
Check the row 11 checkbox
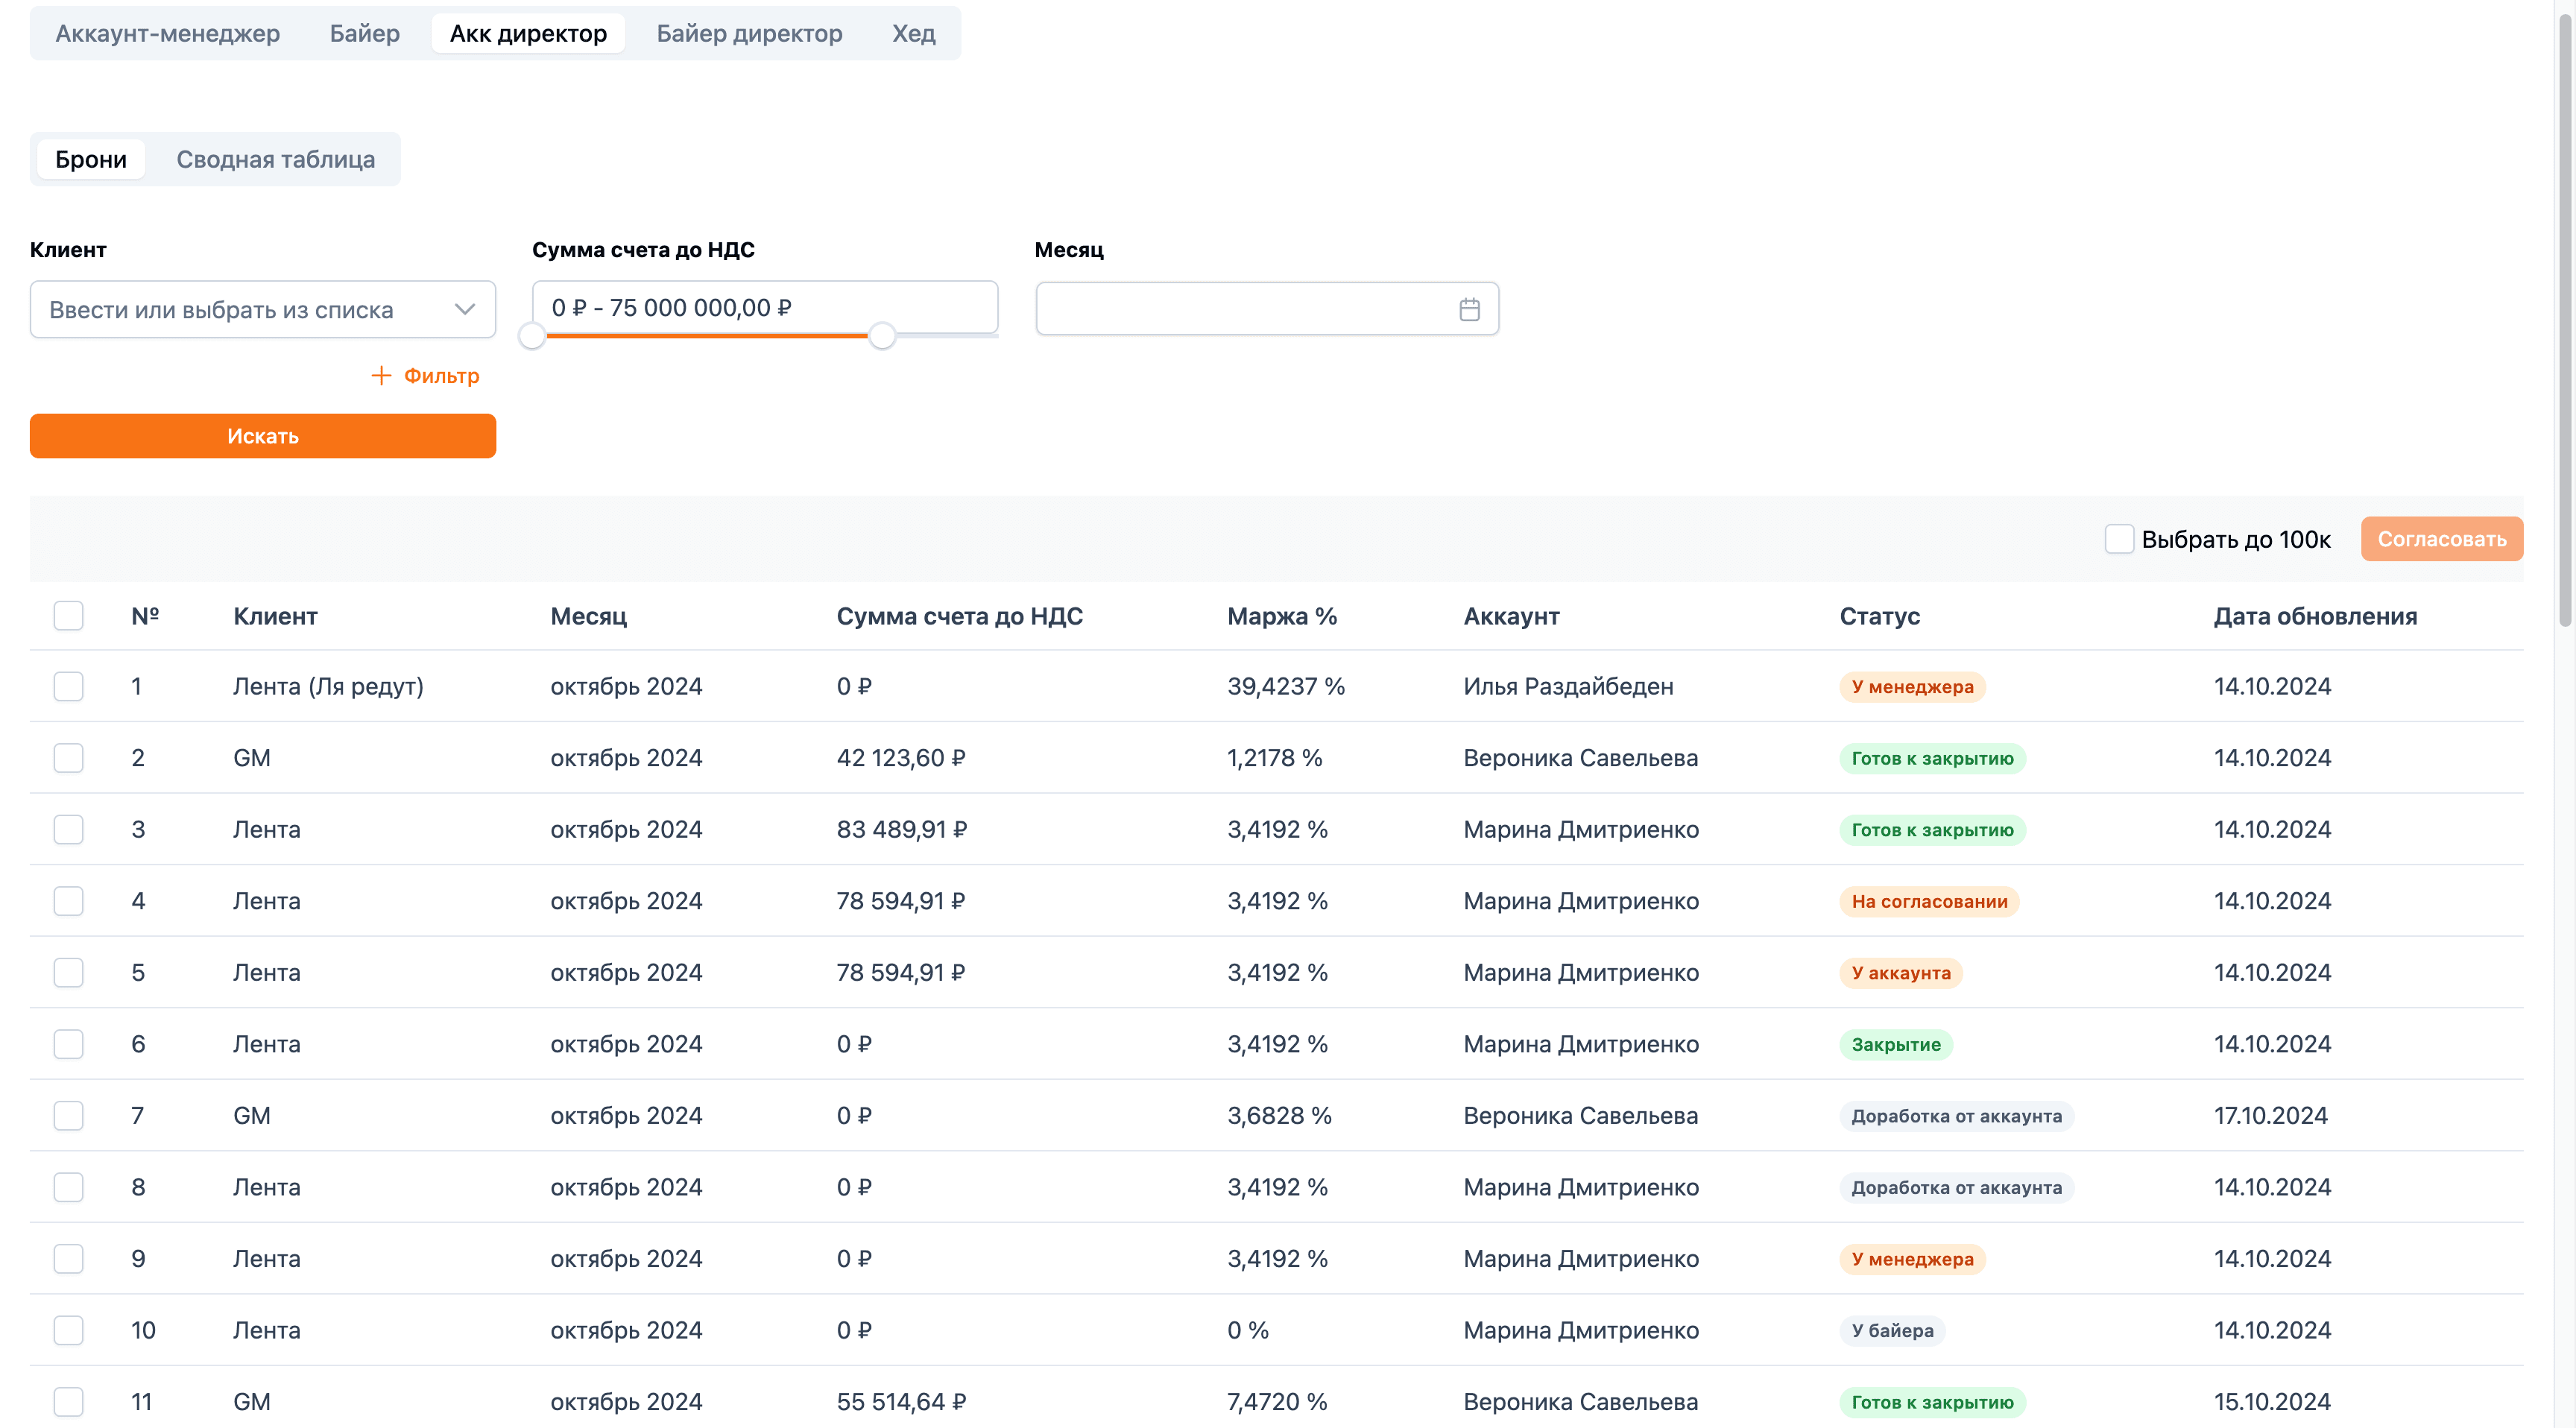coord(68,1401)
